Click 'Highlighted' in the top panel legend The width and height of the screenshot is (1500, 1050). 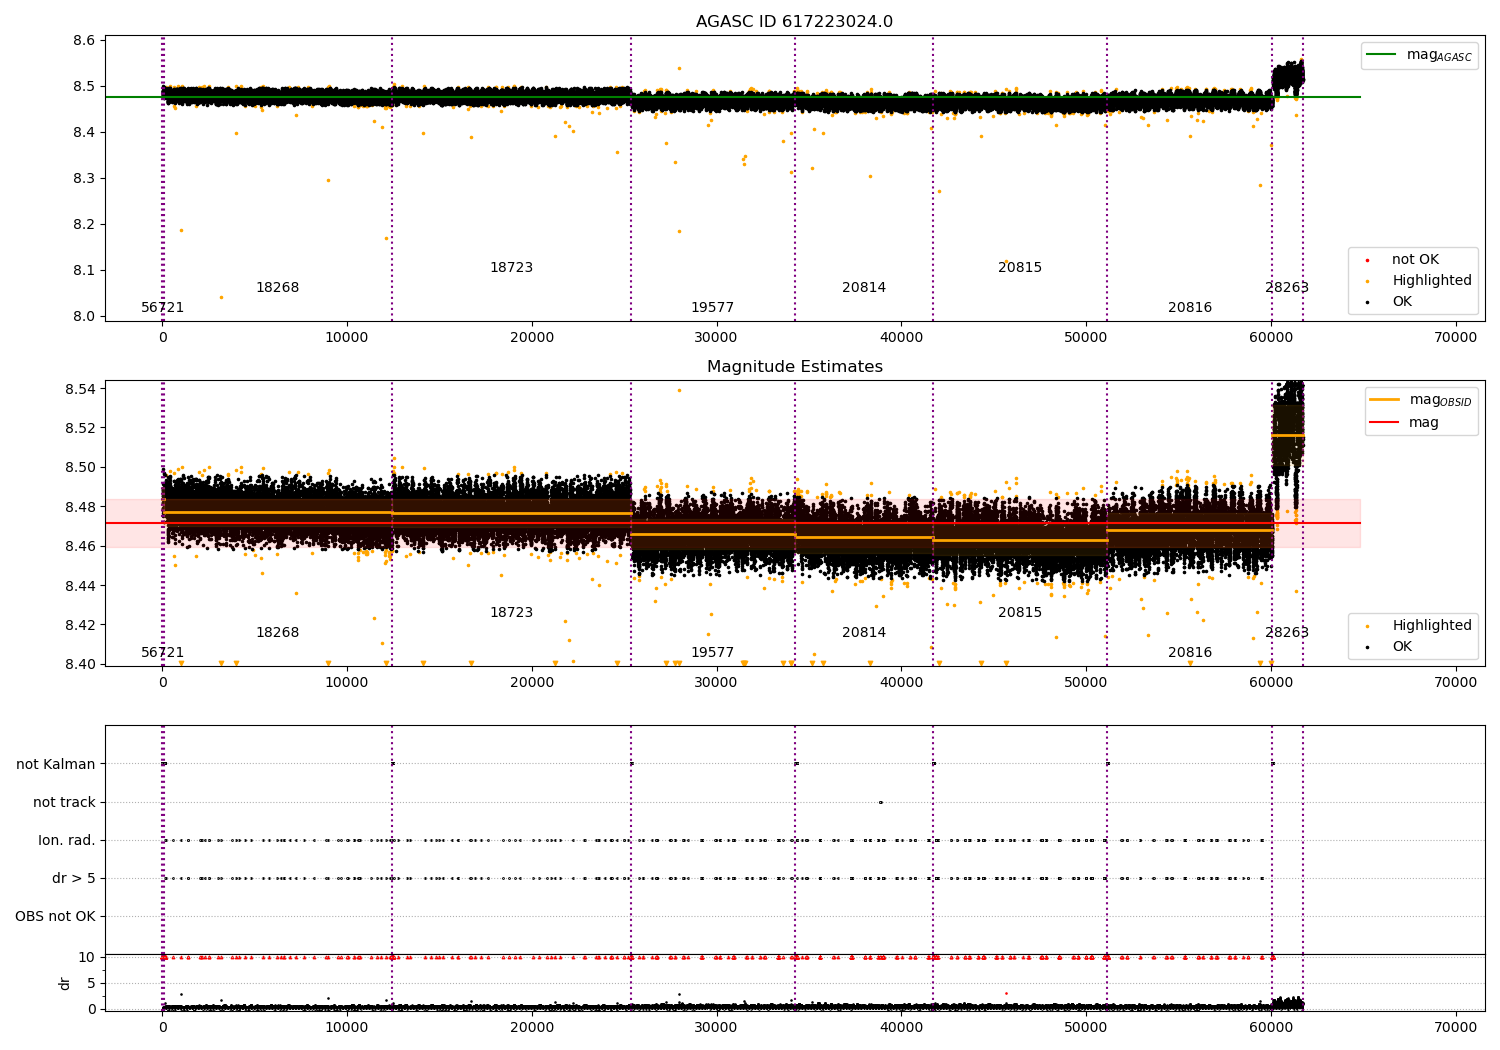1432,281
